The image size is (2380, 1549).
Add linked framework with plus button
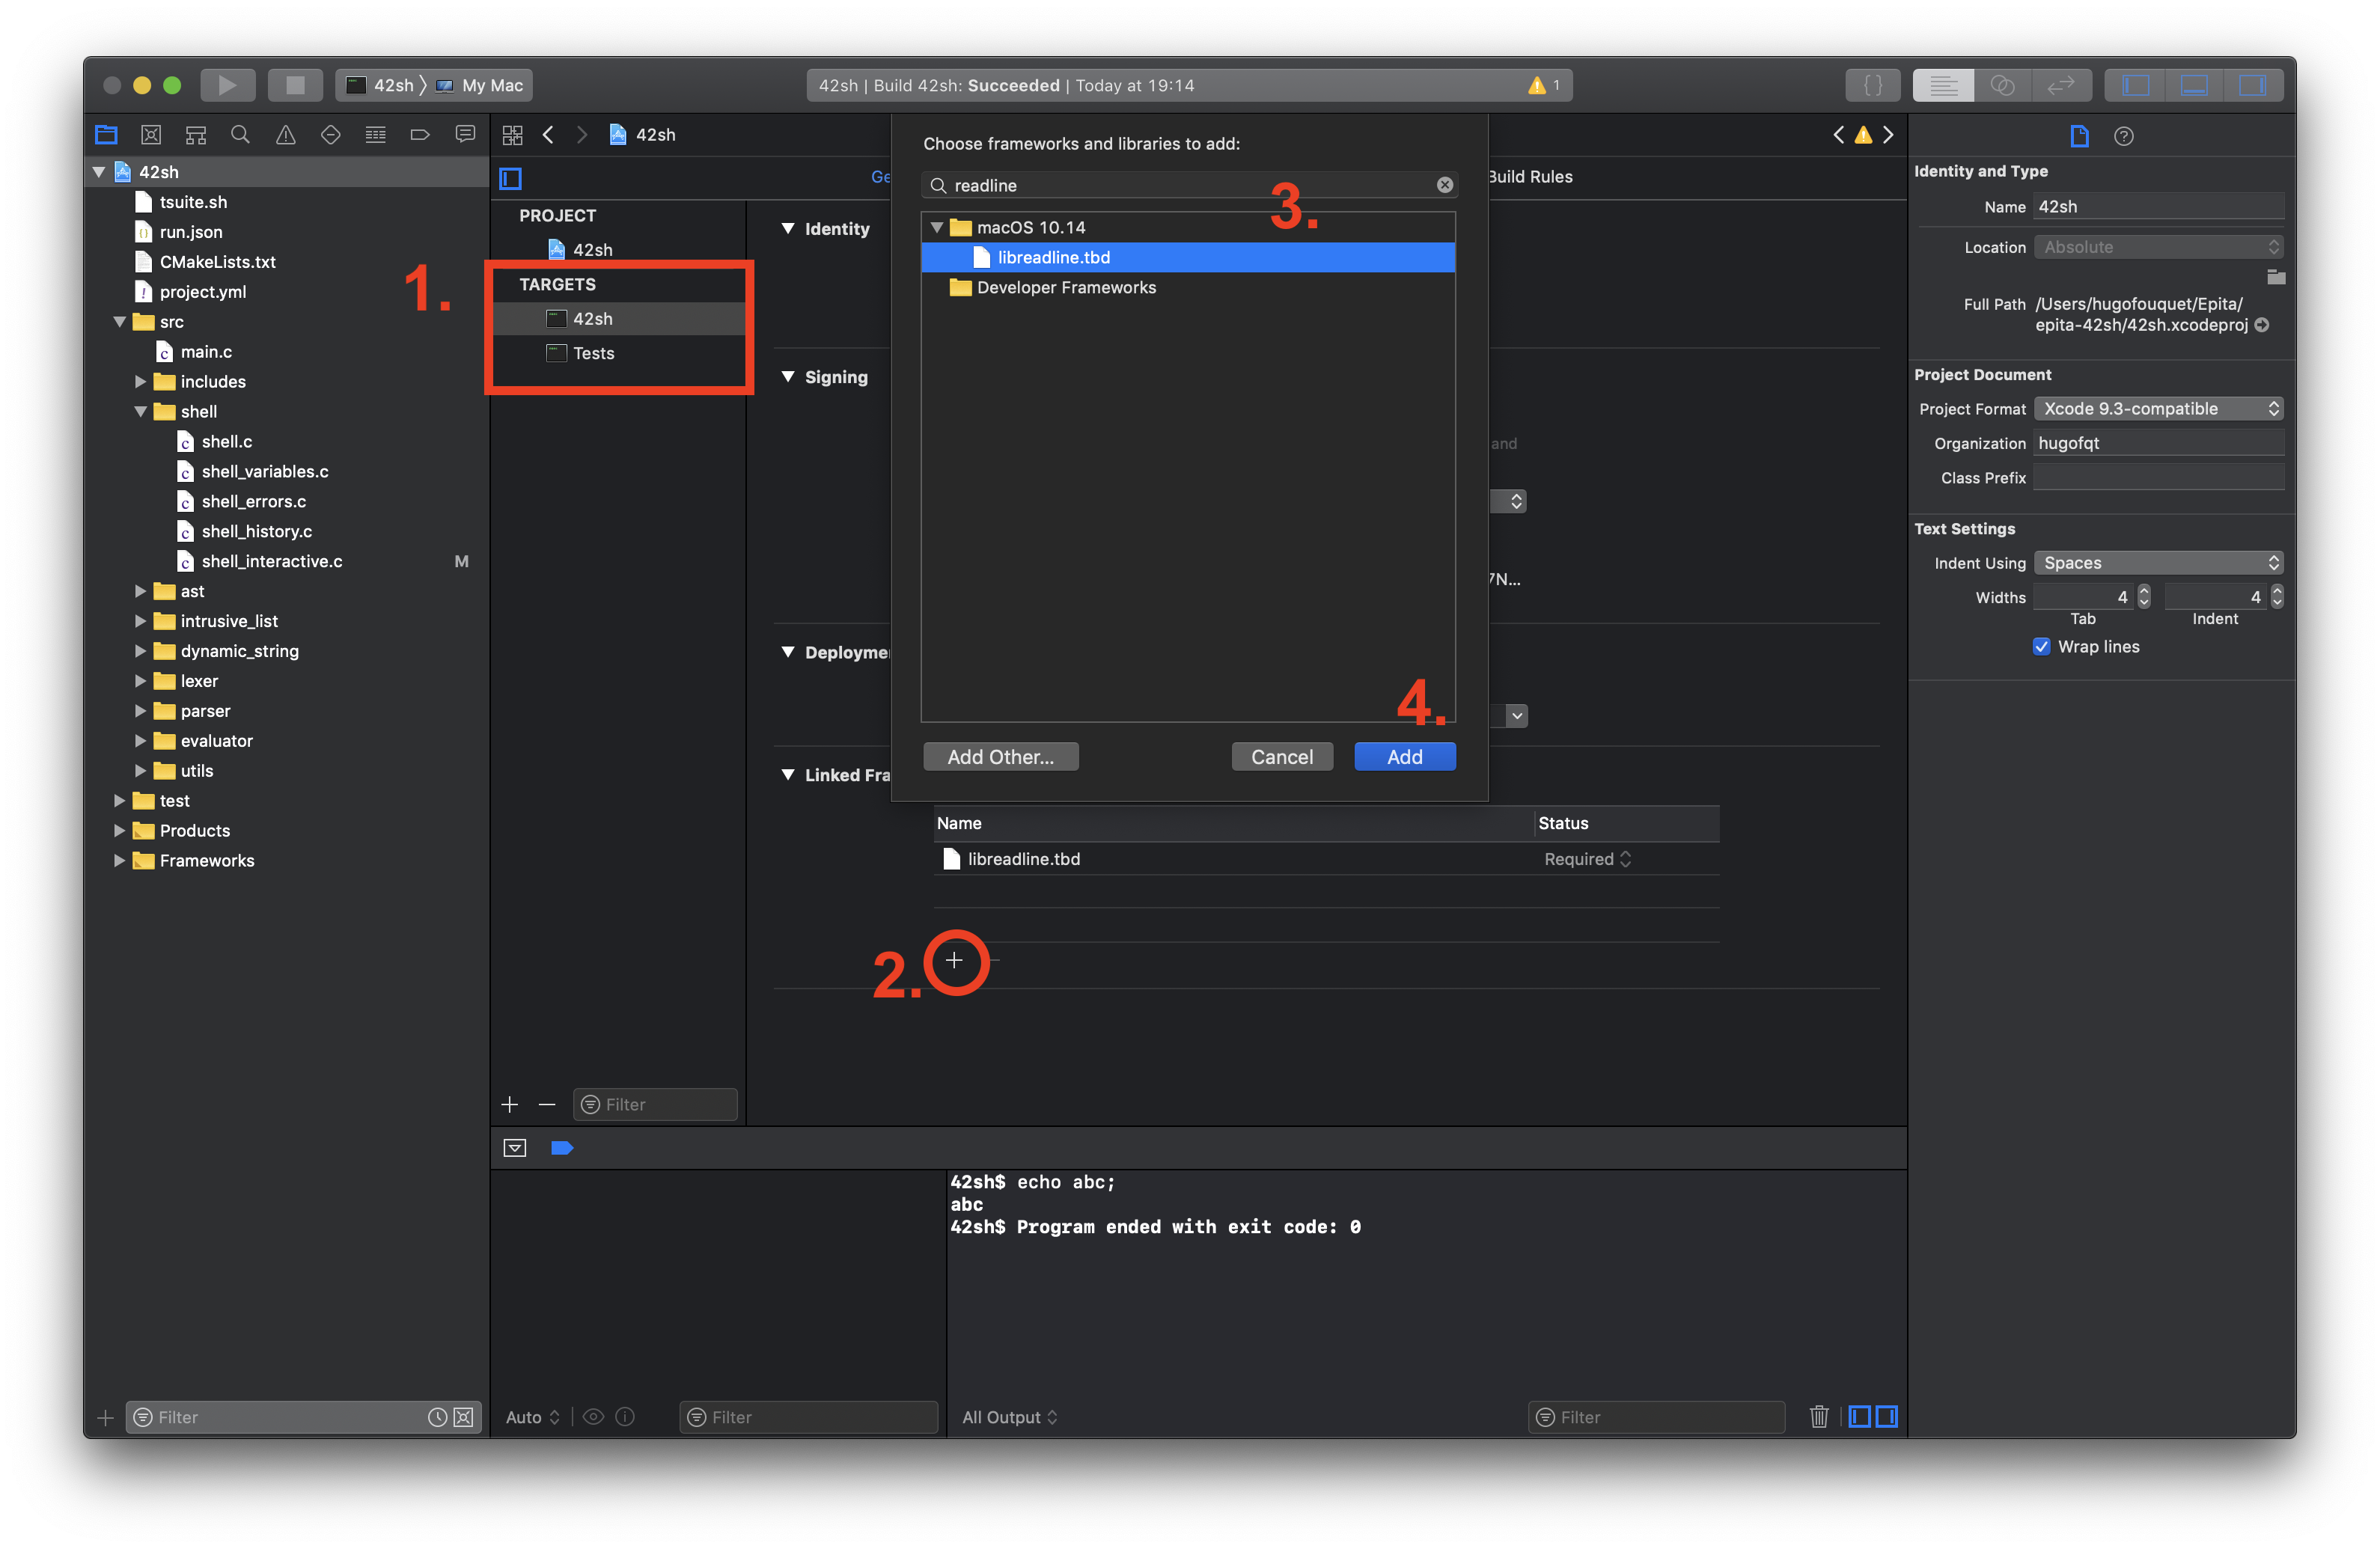954,960
